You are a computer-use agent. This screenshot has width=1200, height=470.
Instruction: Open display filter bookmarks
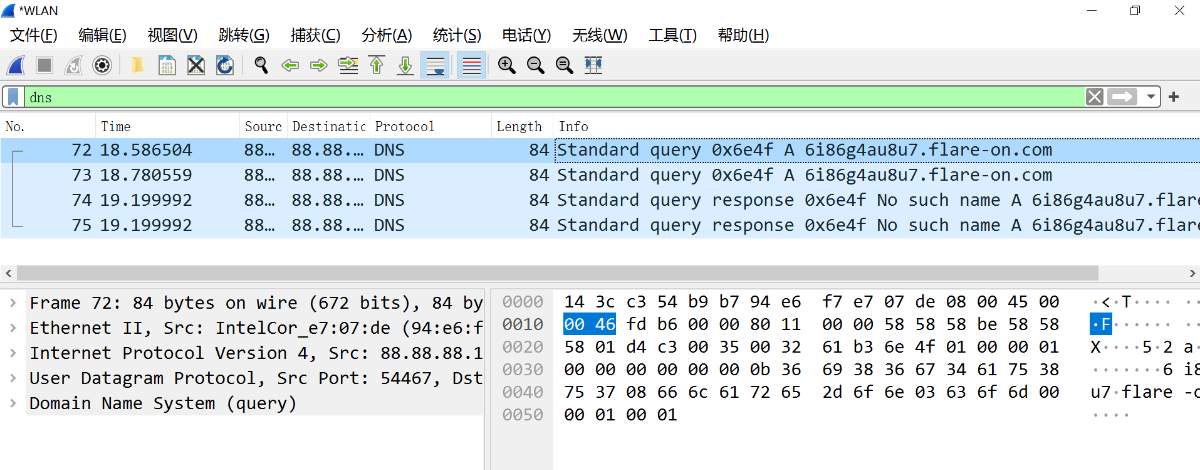[x=13, y=97]
